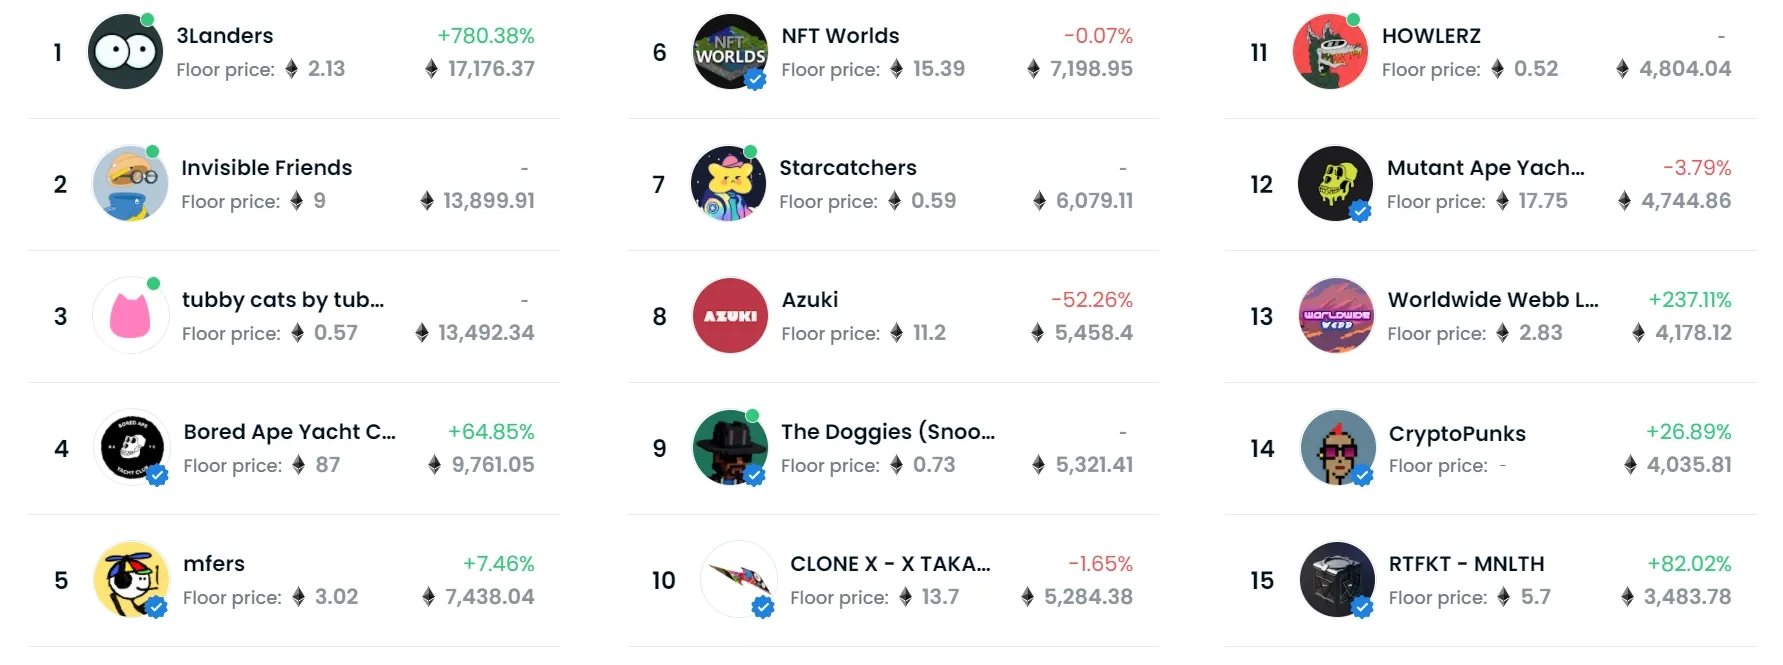Image resolution: width=1783 pixels, height=665 pixels.
Task: Open the Bored Ape Yacht Club logo
Action: click(x=131, y=447)
